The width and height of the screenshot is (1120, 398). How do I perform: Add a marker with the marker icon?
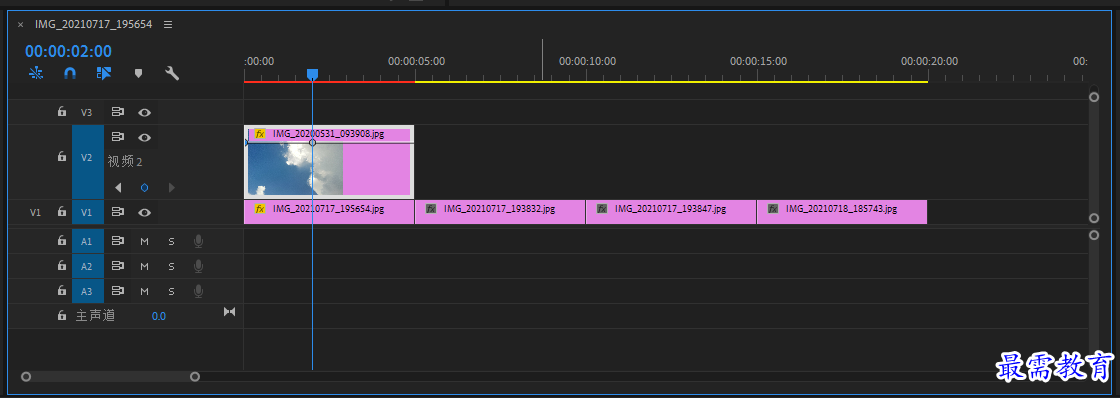pyautogui.click(x=139, y=73)
